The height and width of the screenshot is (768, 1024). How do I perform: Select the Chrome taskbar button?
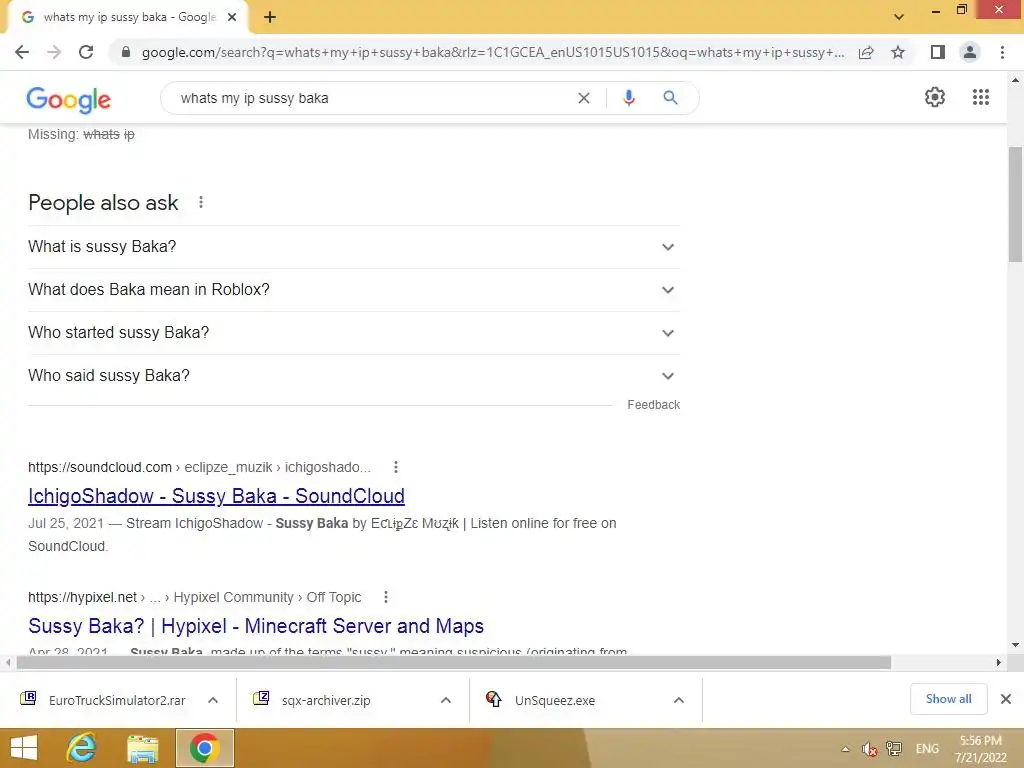click(x=204, y=748)
